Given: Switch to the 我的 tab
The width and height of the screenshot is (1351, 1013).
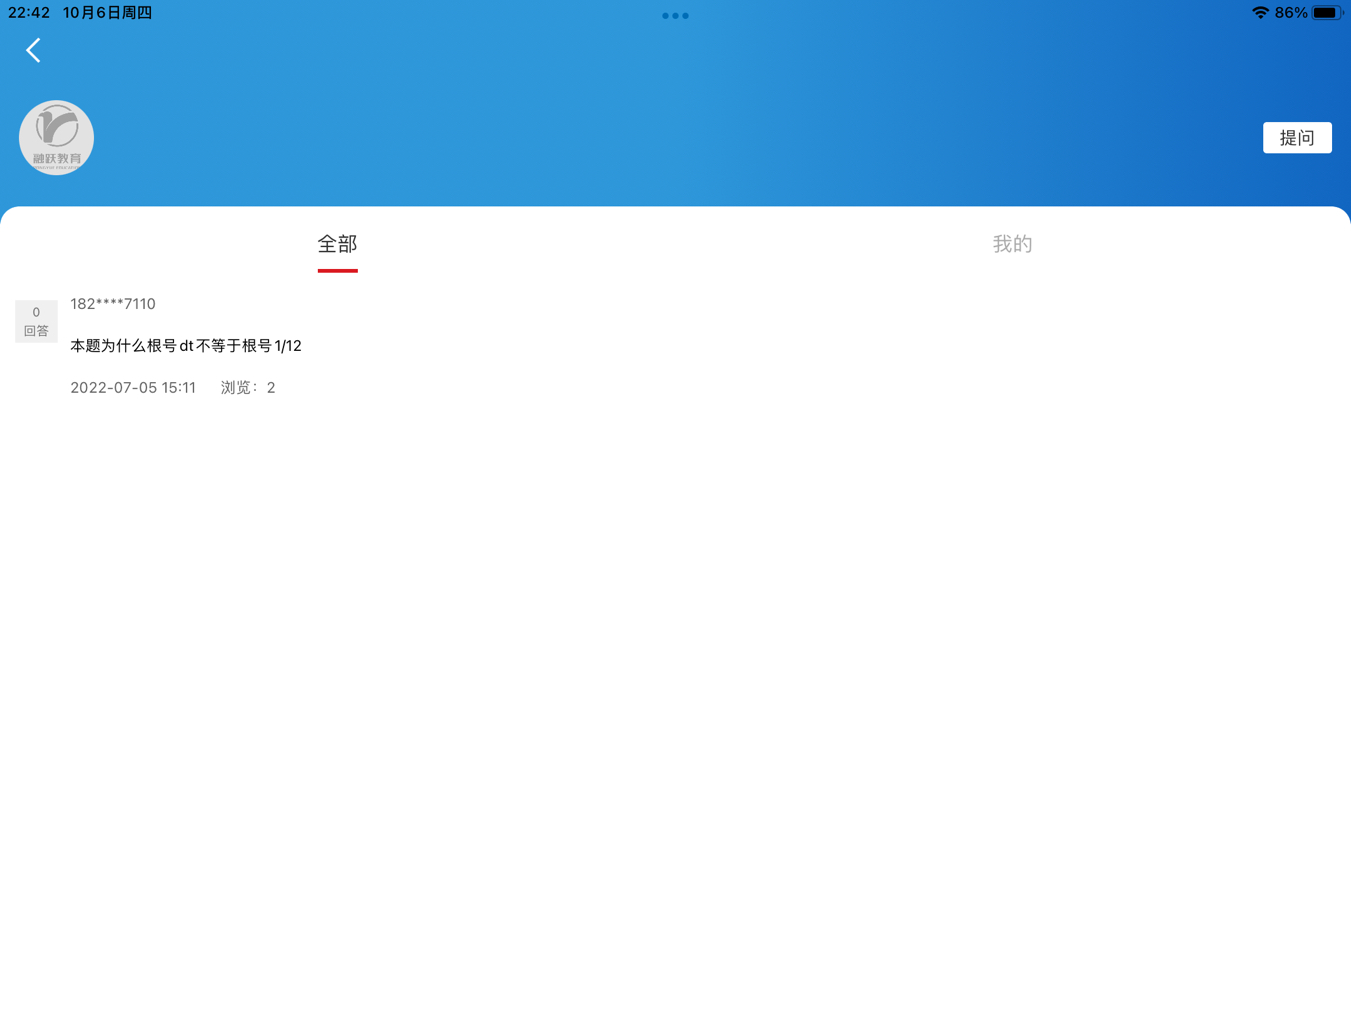Looking at the screenshot, I should coord(1012,244).
